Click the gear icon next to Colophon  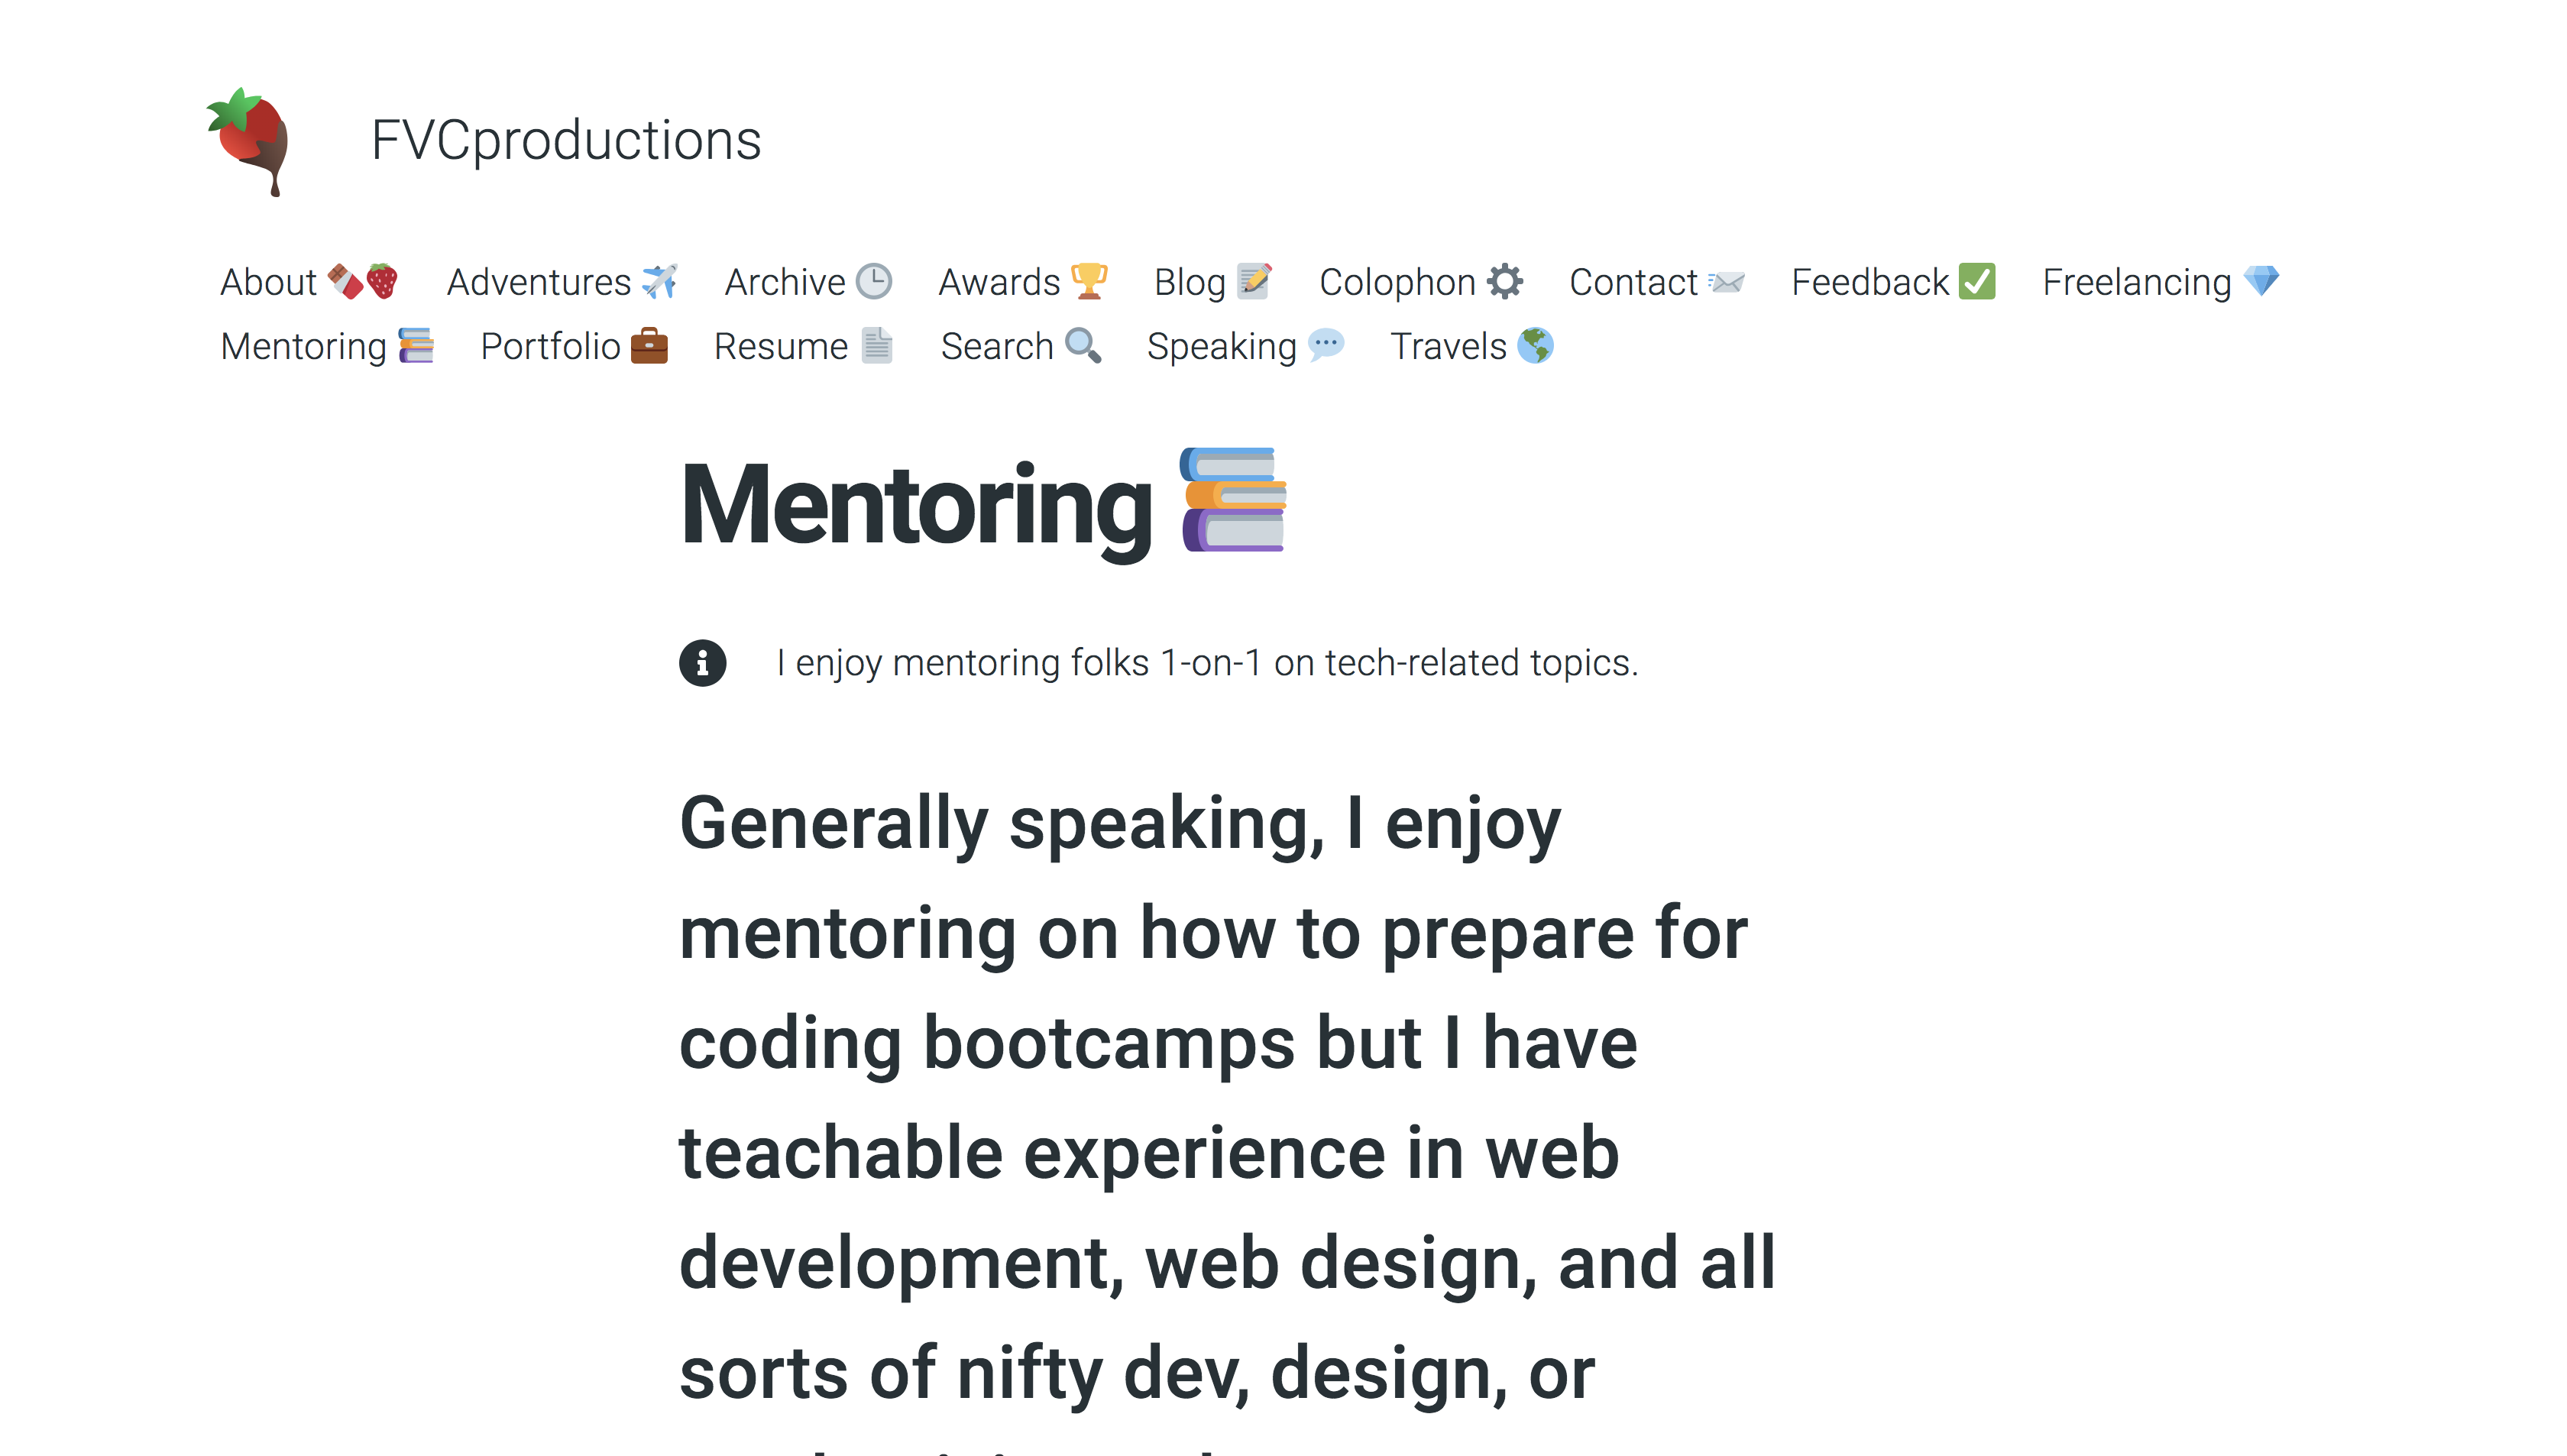(1505, 282)
